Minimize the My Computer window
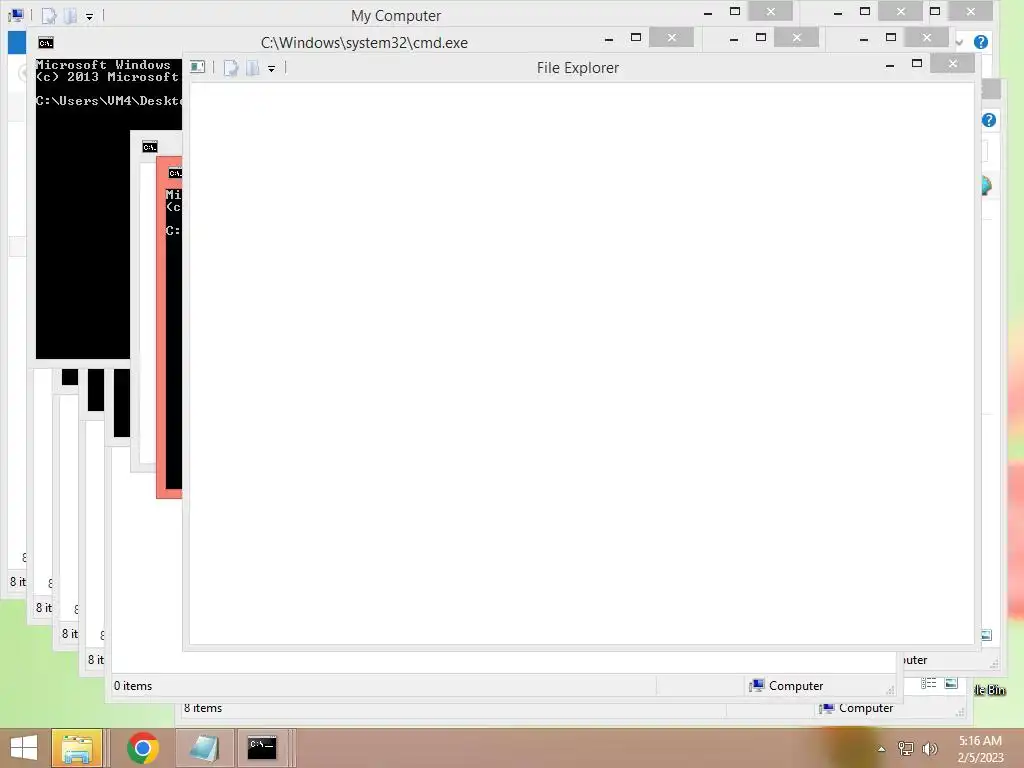The height and width of the screenshot is (768, 1024). point(708,12)
